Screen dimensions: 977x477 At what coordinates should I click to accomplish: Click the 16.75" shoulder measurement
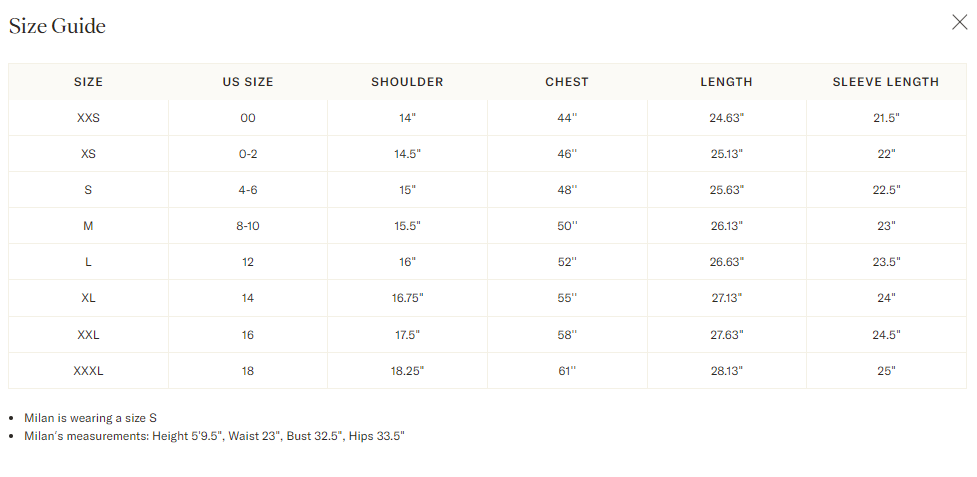point(407,298)
